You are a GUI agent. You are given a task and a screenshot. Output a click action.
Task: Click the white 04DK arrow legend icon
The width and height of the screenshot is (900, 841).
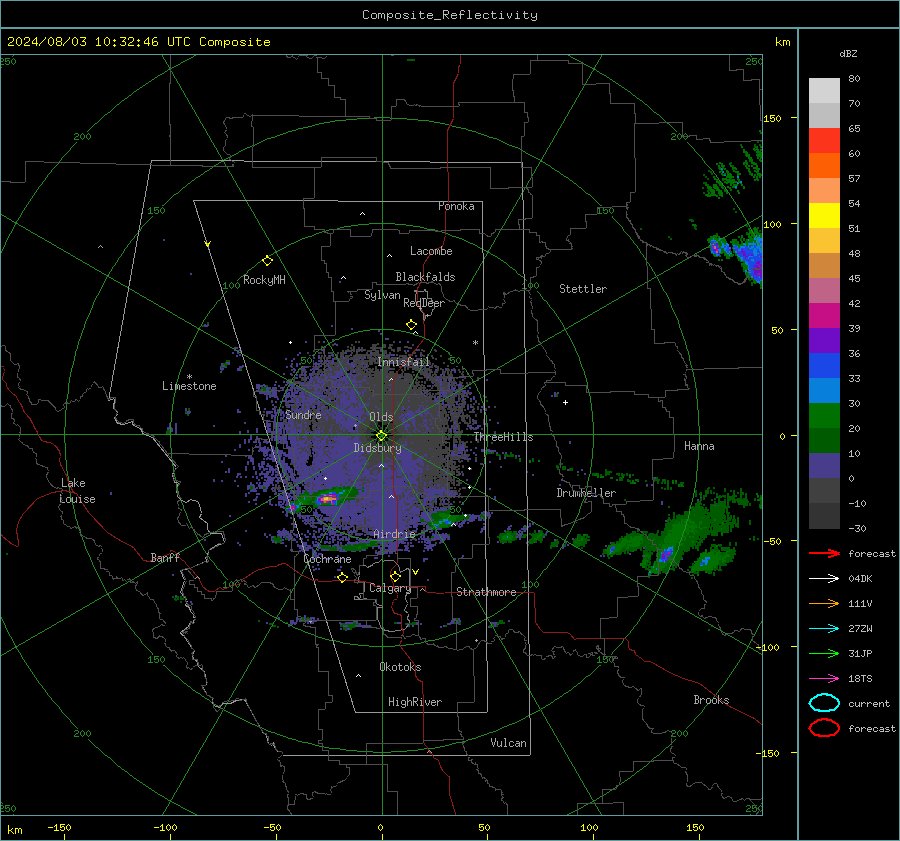point(824,579)
